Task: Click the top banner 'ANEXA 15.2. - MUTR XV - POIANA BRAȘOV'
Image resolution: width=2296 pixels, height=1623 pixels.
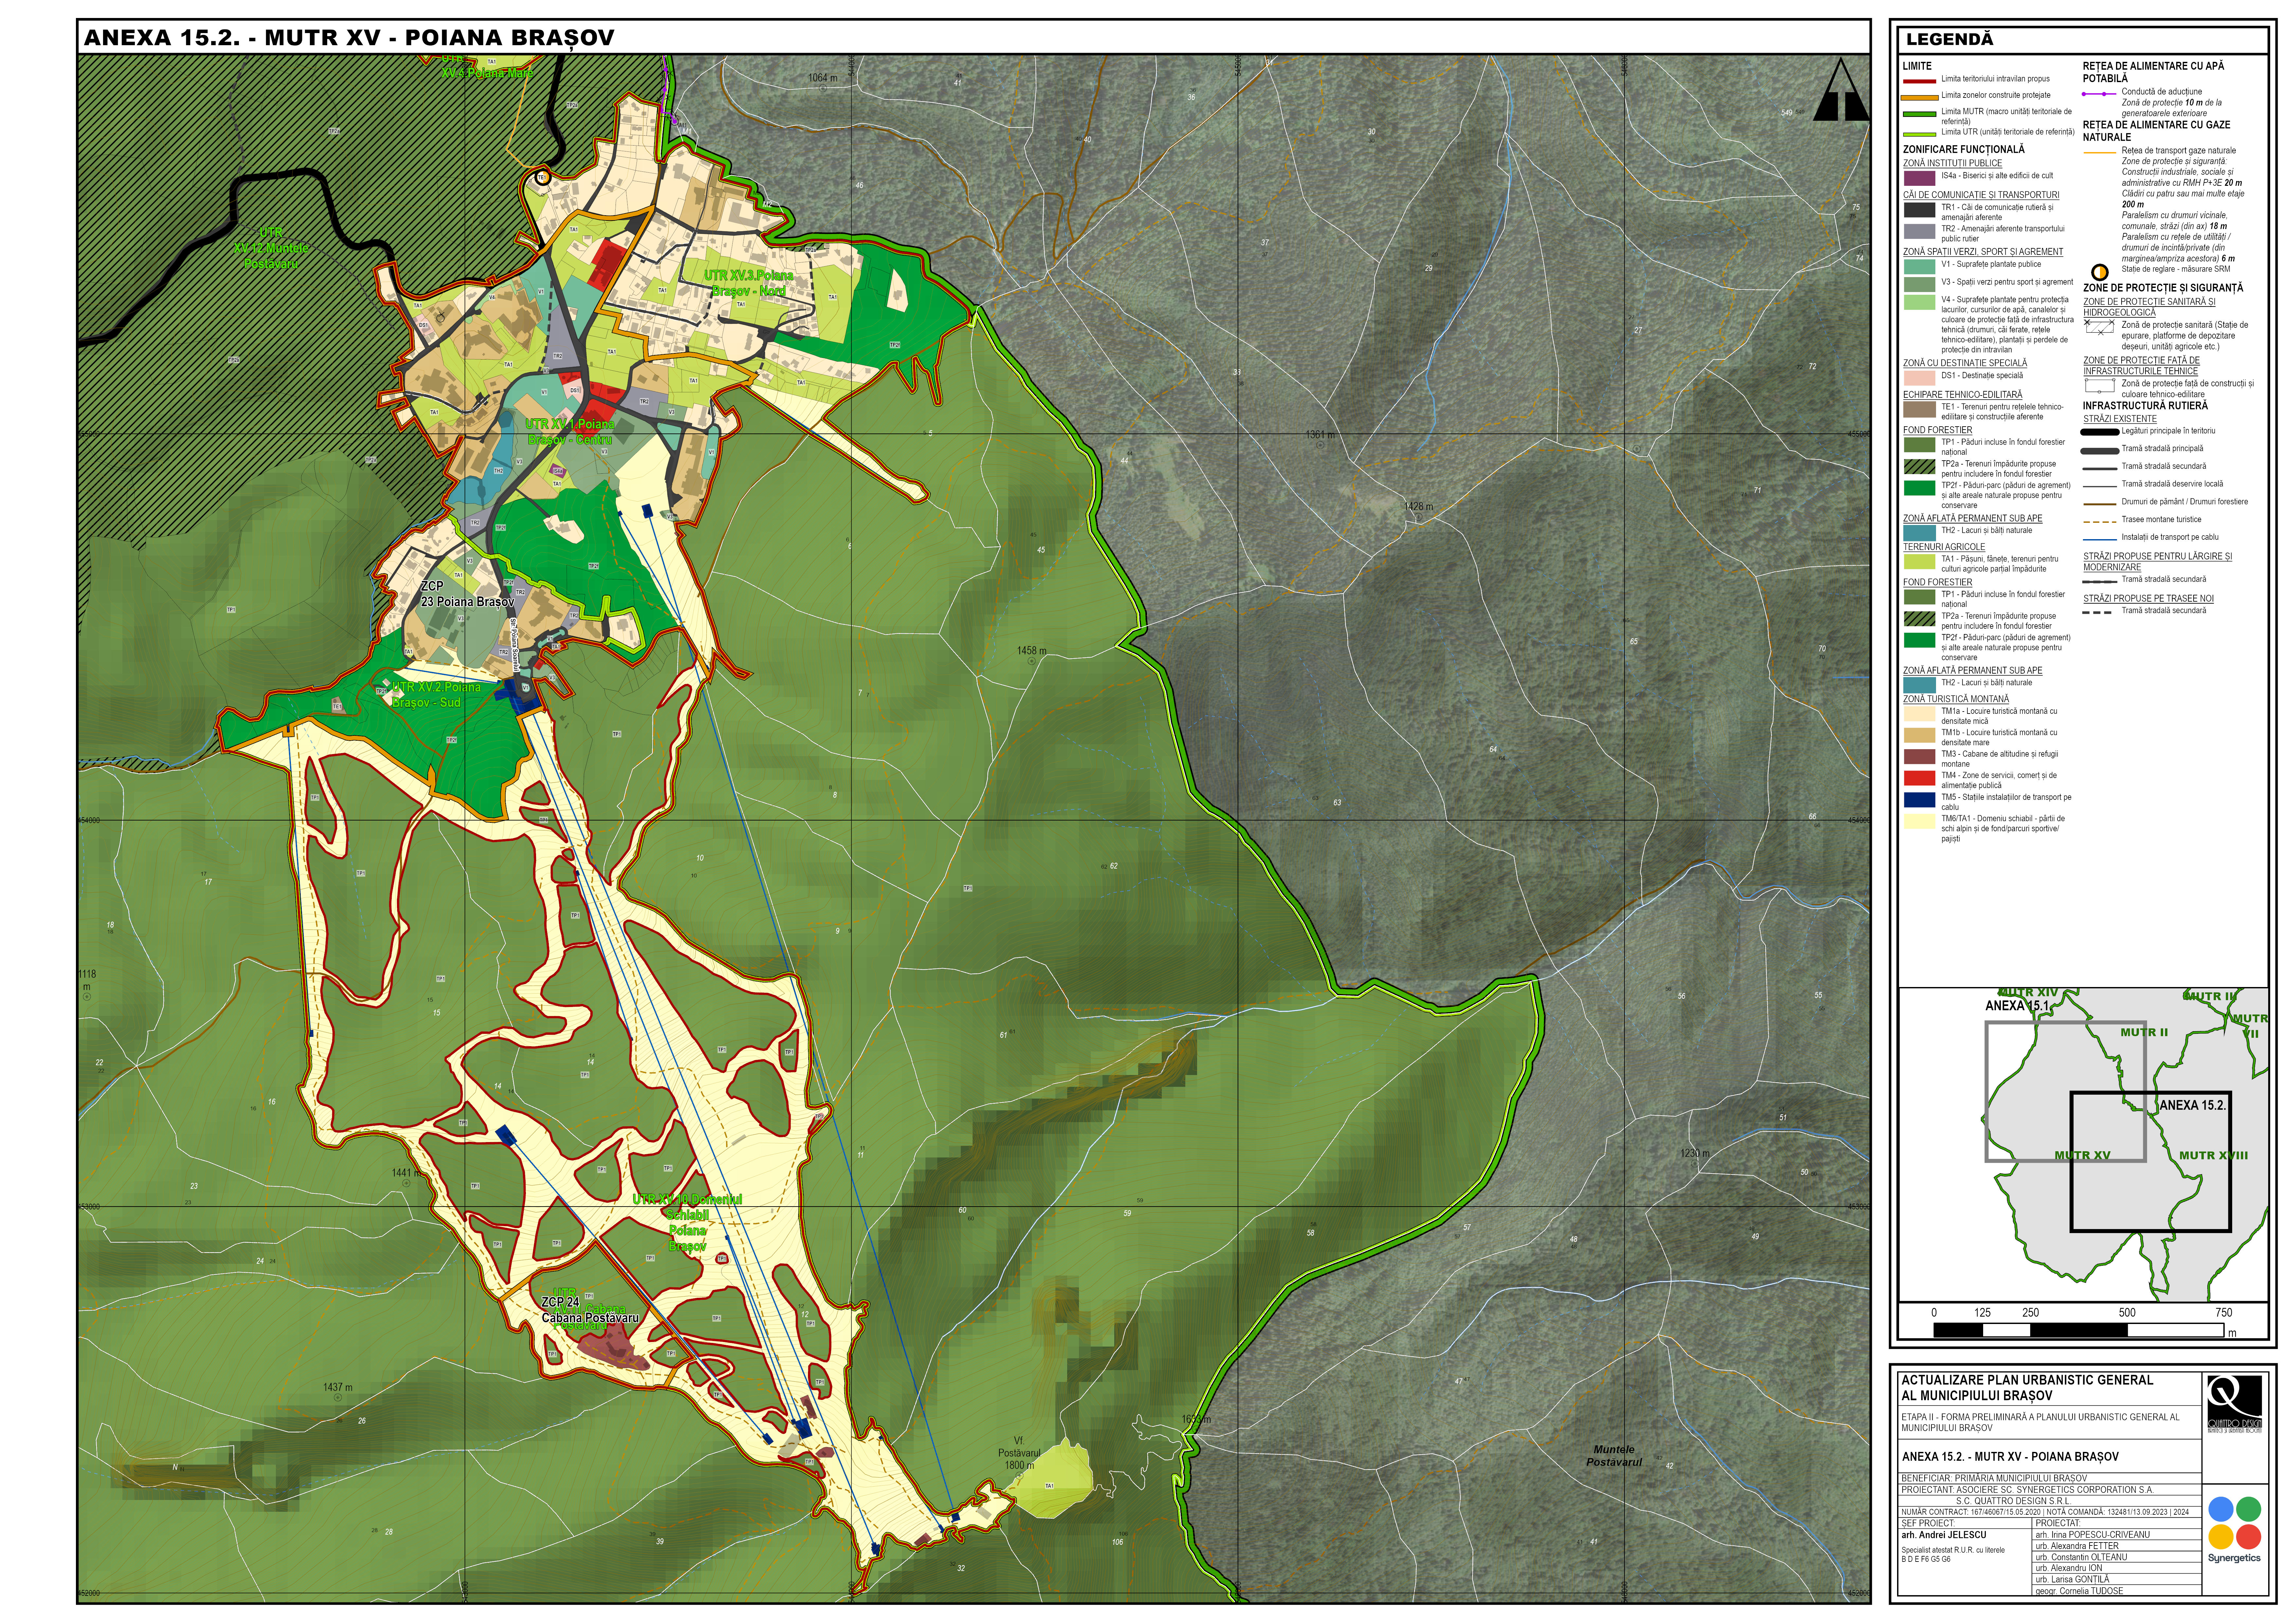Action: tap(349, 38)
